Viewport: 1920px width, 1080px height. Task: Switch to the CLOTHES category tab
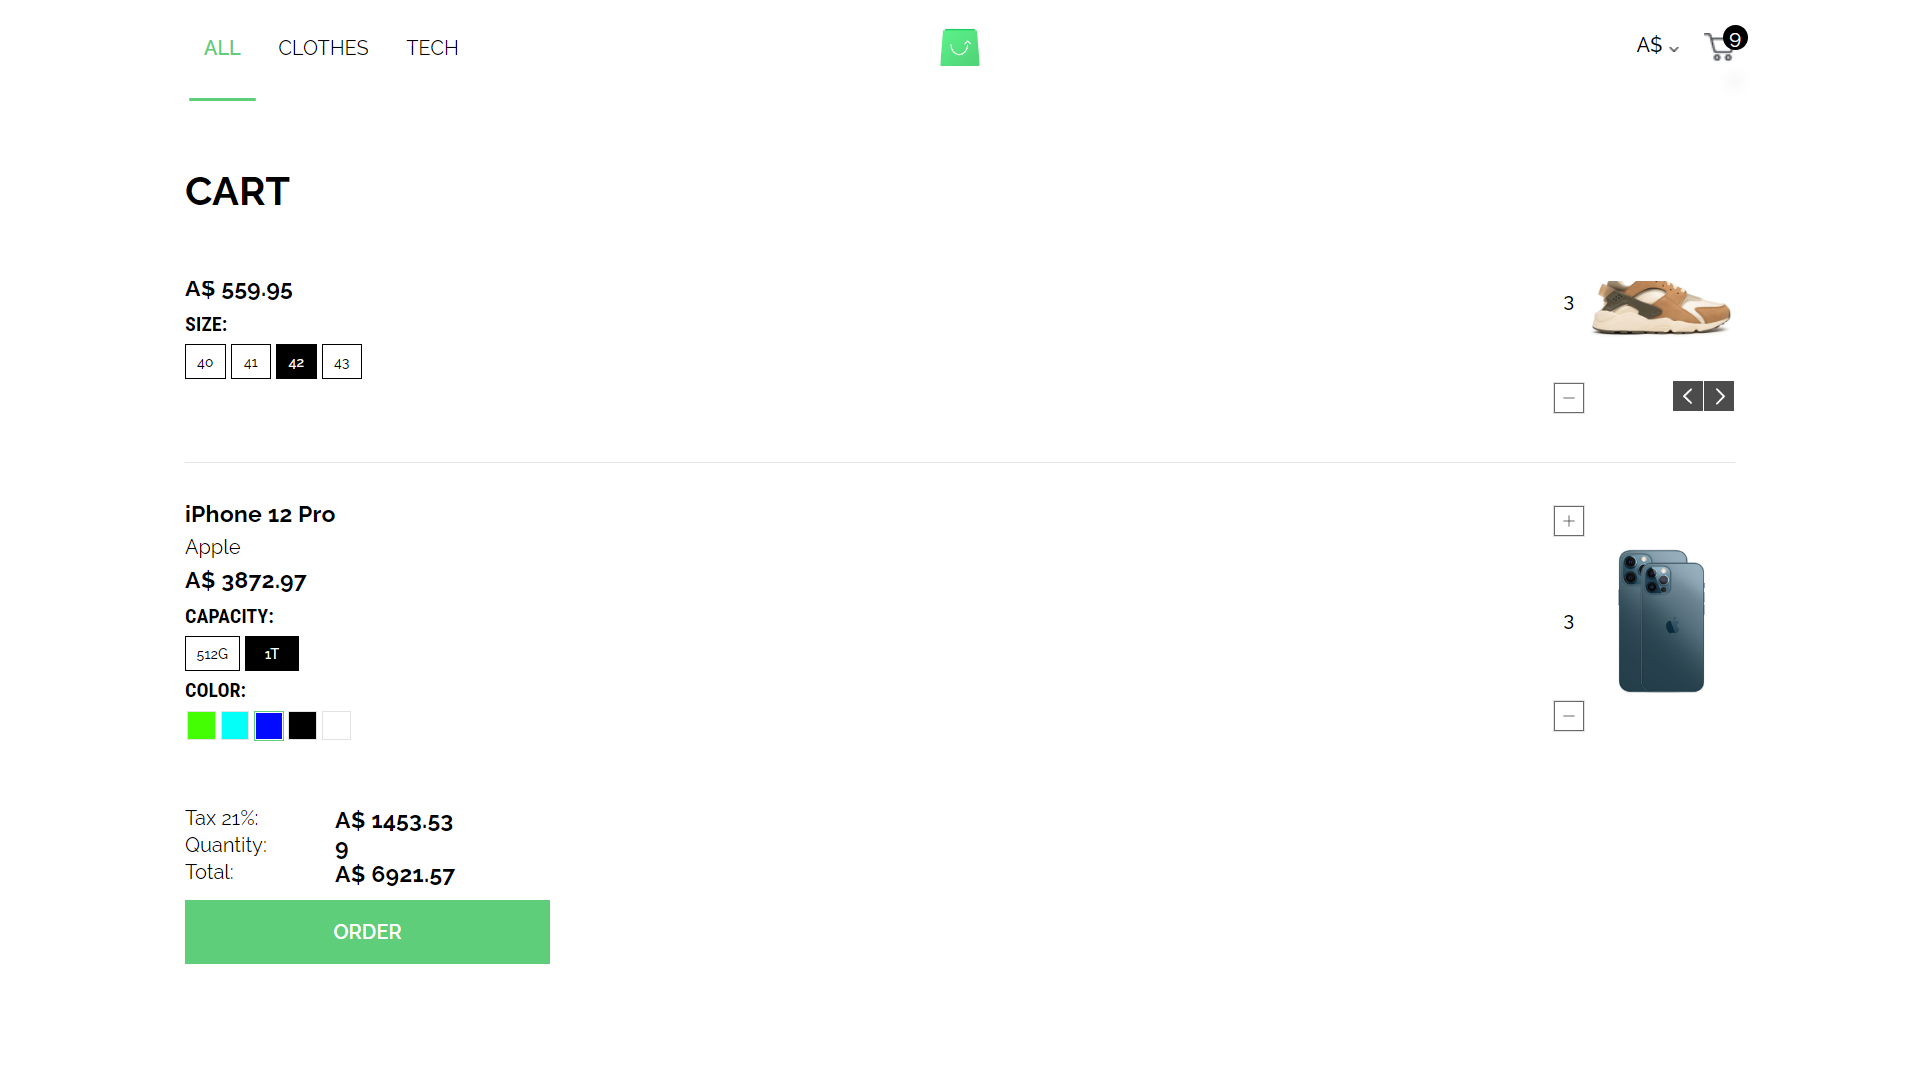tap(323, 47)
